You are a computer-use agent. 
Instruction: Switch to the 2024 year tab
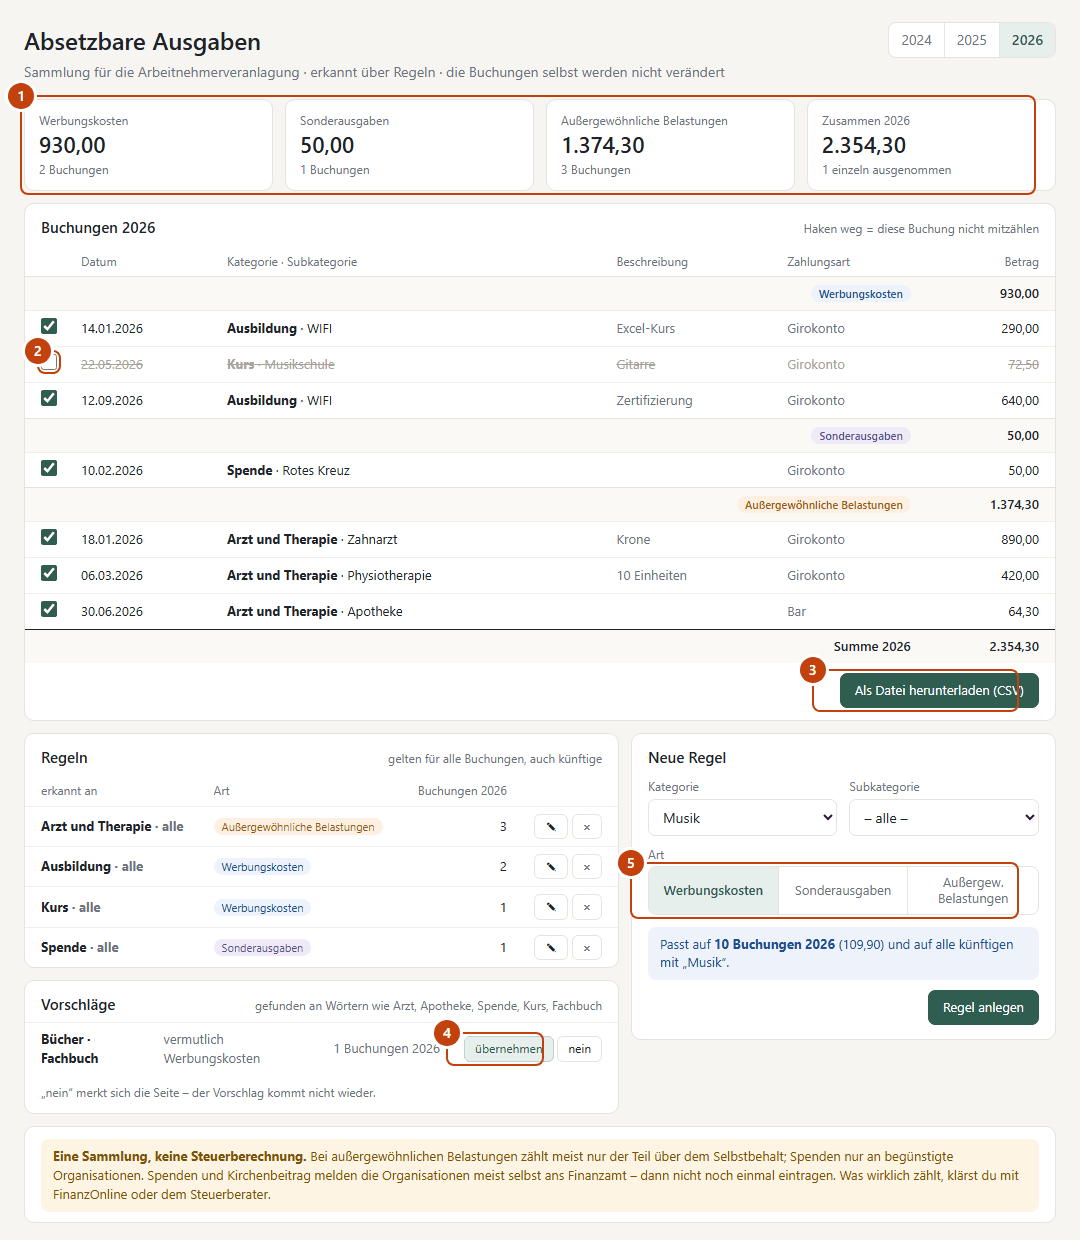[x=916, y=40]
